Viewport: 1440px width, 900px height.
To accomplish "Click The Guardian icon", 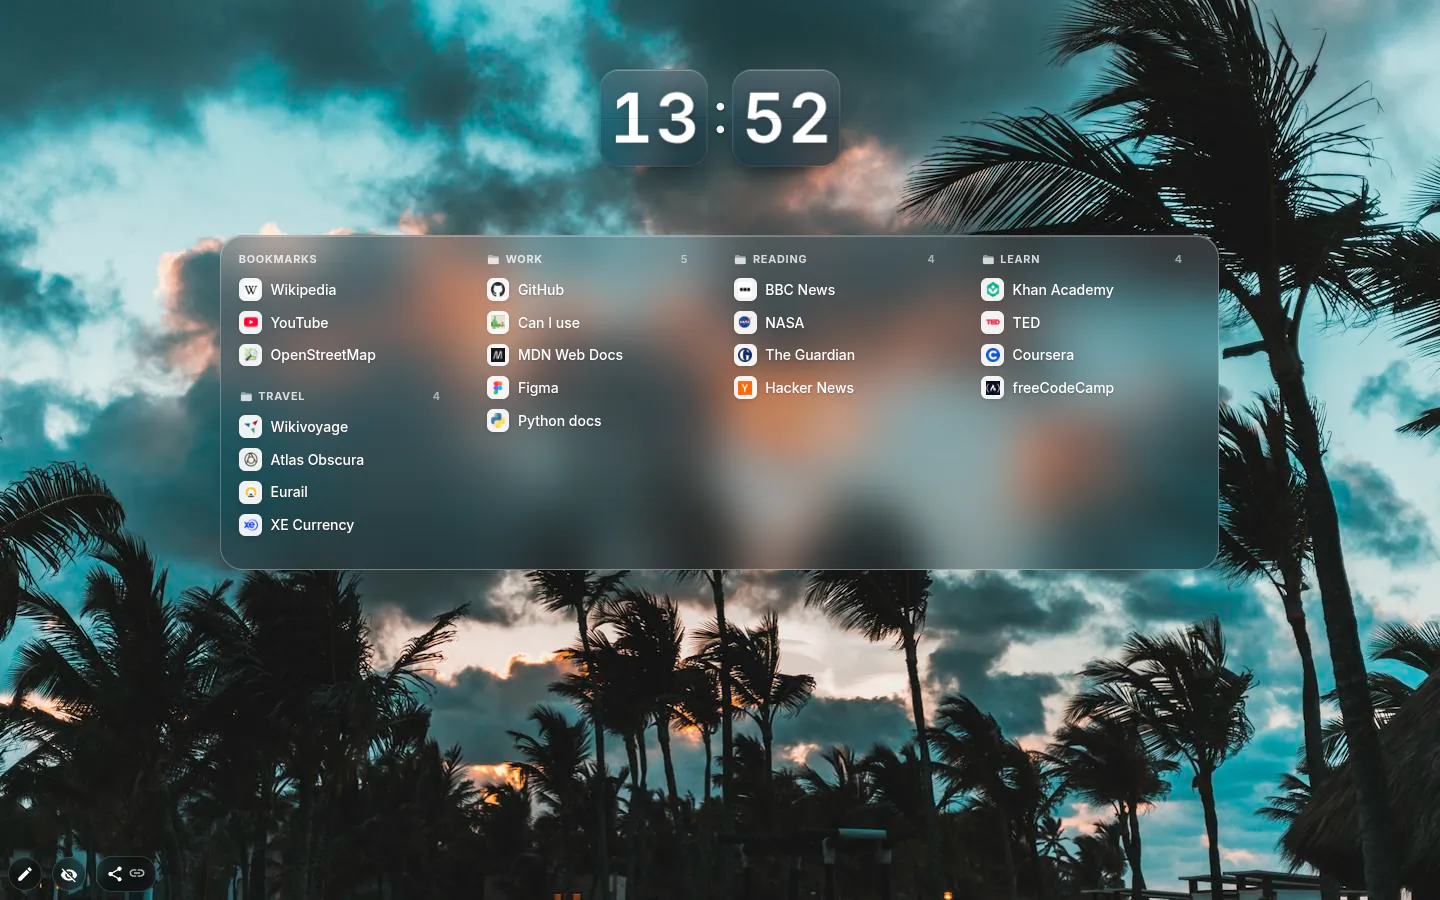I will click(x=745, y=355).
